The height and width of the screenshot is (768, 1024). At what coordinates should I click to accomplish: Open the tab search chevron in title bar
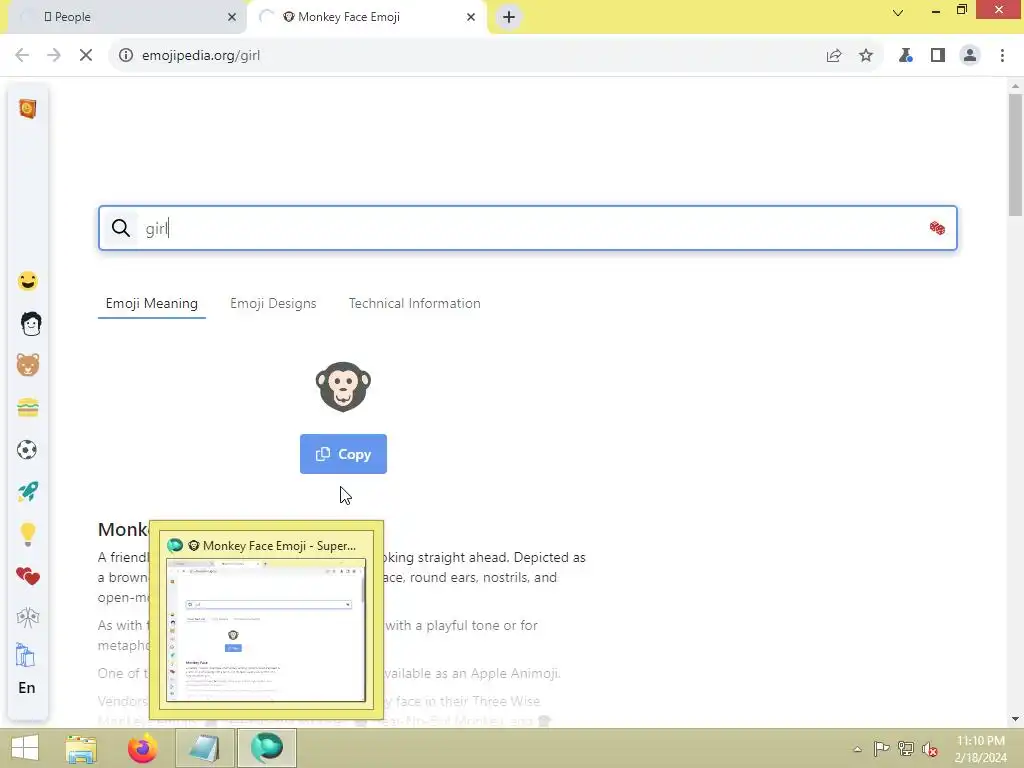(x=898, y=12)
